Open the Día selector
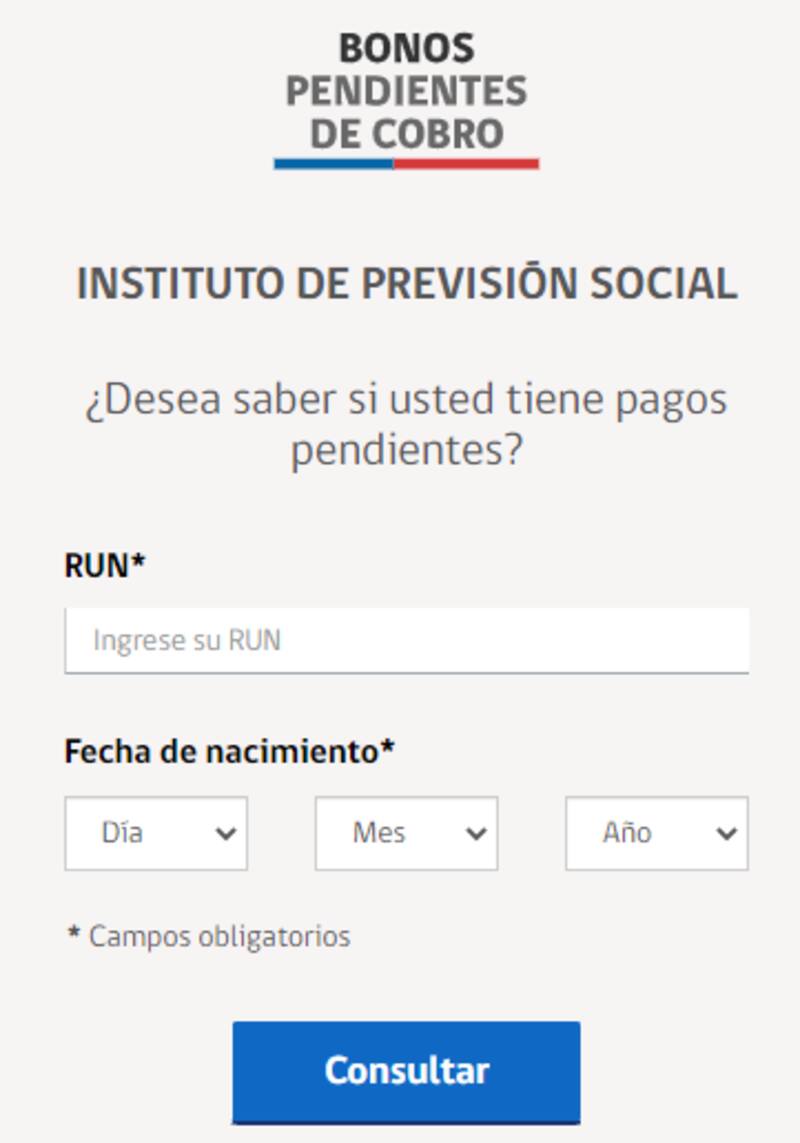The height and width of the screenshot is (1143, 800). [x=155, y=832]
